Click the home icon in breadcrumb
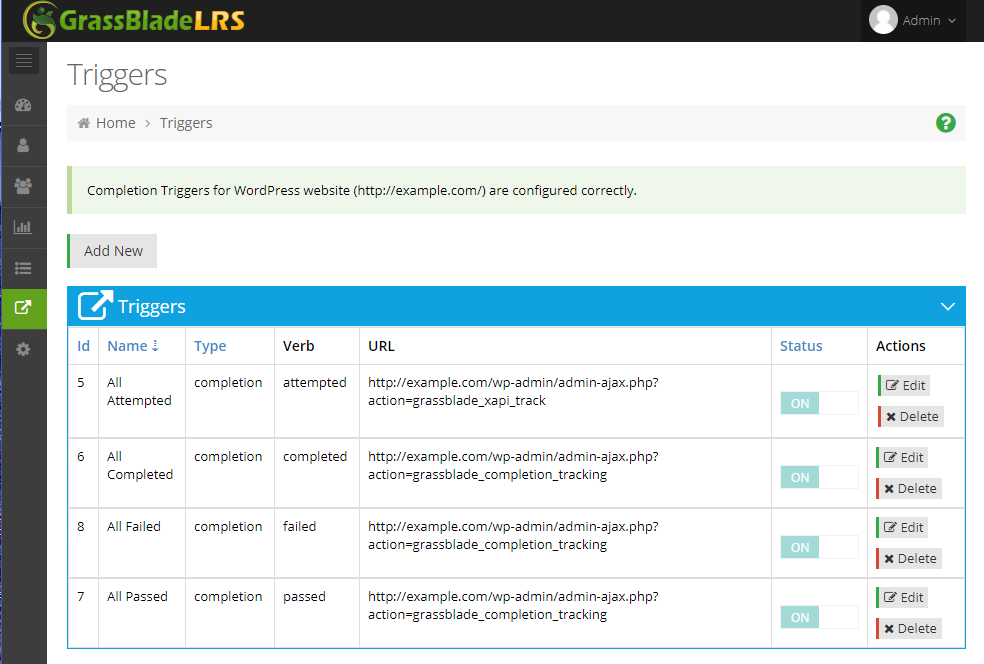The image size is (984, 664). pyautogui.click(x=83, y=123)
